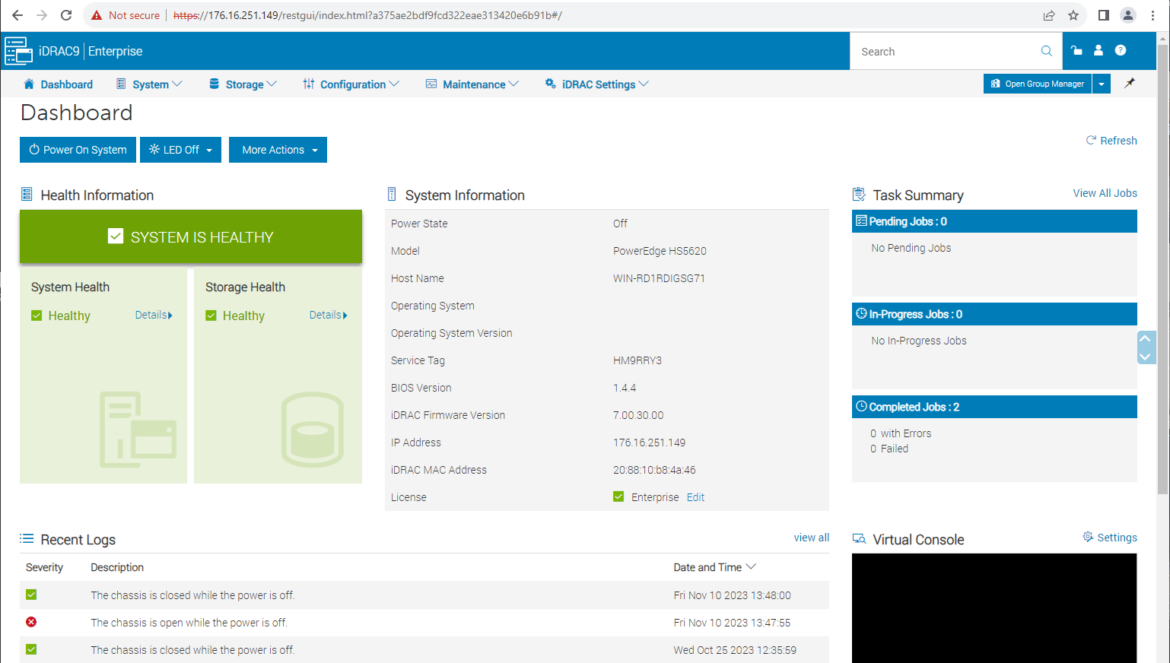The width and height of the screenshot is (1170, 663).
Task: Click the Open Group Manager button
Action: point(1037,84)
